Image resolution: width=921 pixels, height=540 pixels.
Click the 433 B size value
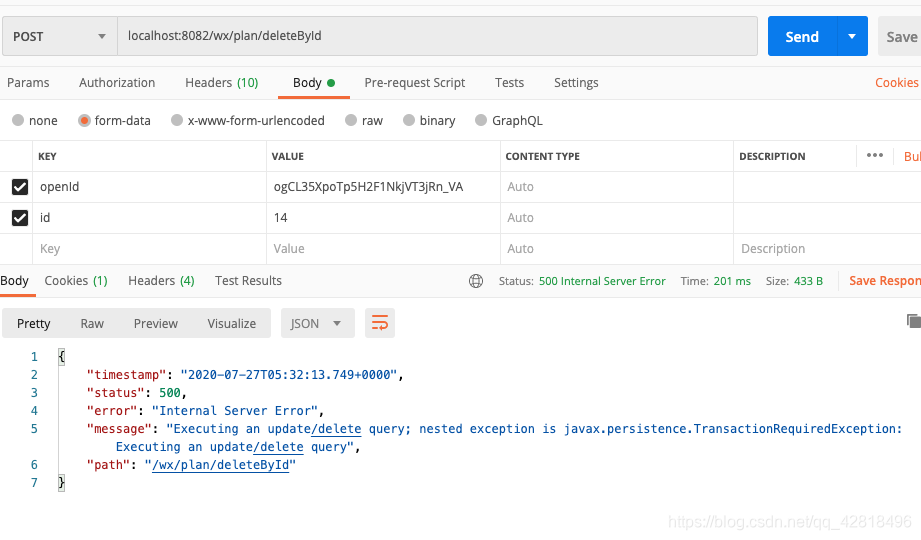[808, 281]
